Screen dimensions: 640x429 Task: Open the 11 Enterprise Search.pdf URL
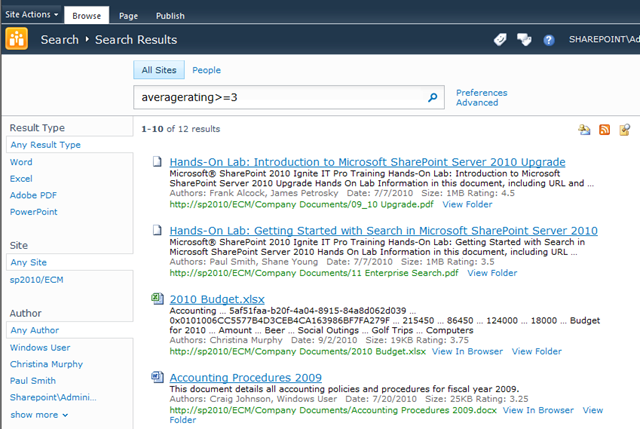pos(314,273)
